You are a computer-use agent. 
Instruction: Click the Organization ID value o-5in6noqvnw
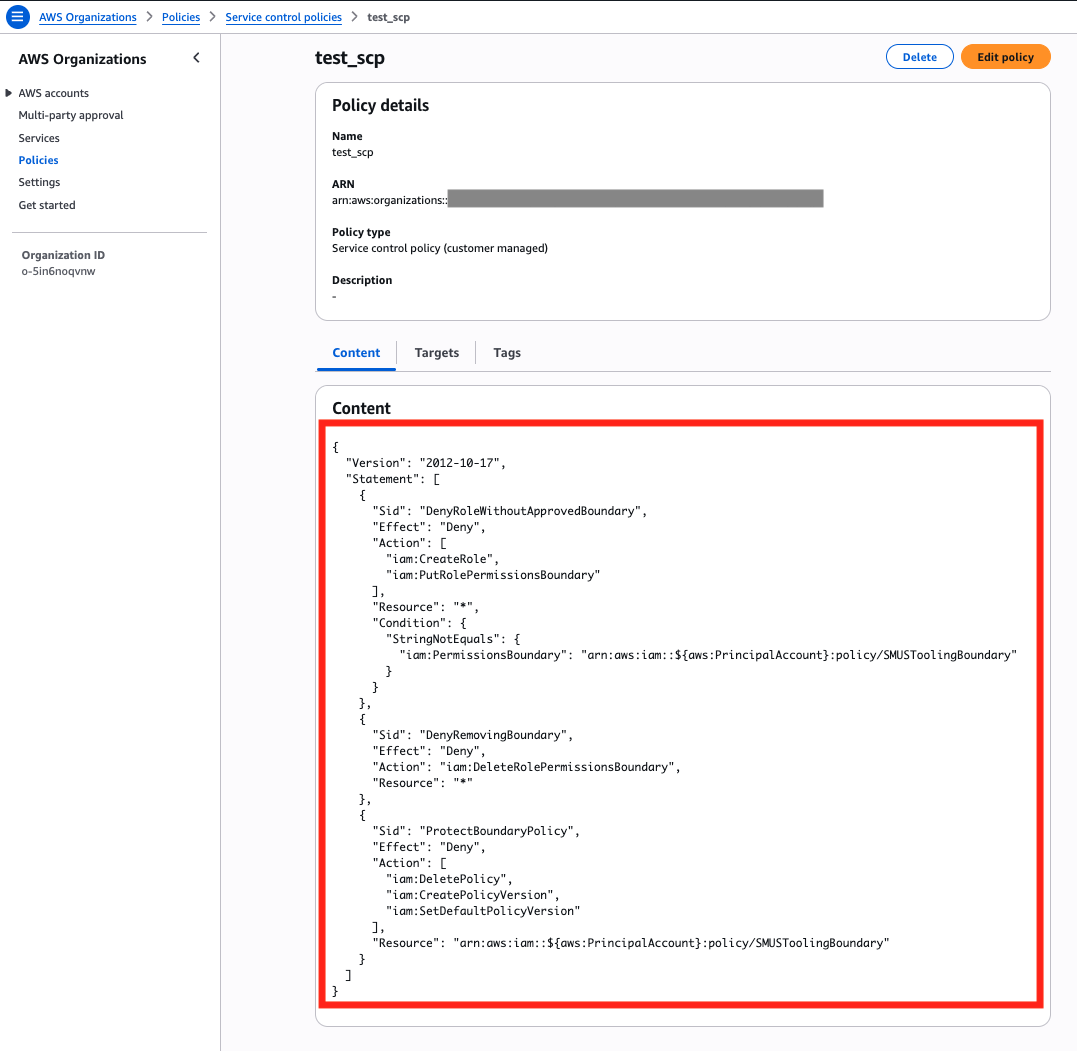click(58, 271)
